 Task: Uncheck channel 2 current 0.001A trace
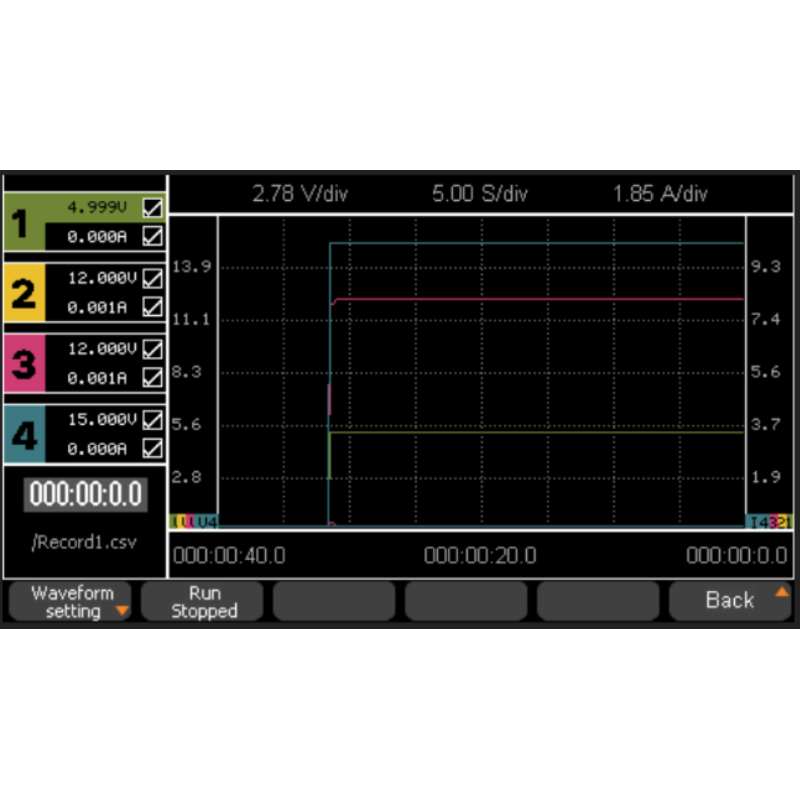click(153, 307)
